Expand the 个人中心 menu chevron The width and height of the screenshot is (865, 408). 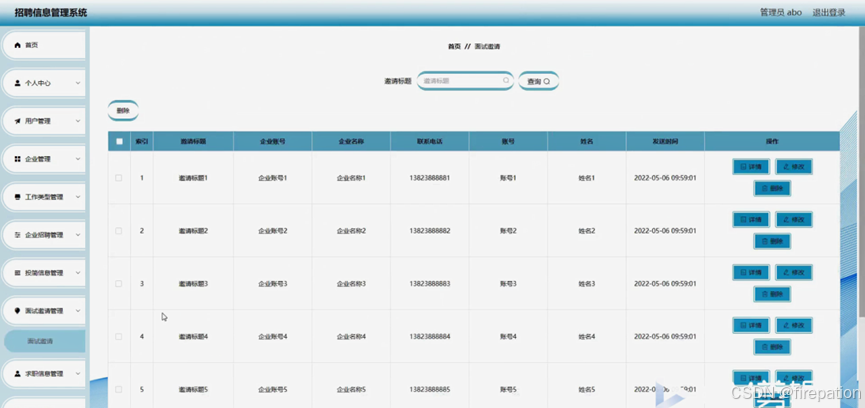tap(78, 83)
